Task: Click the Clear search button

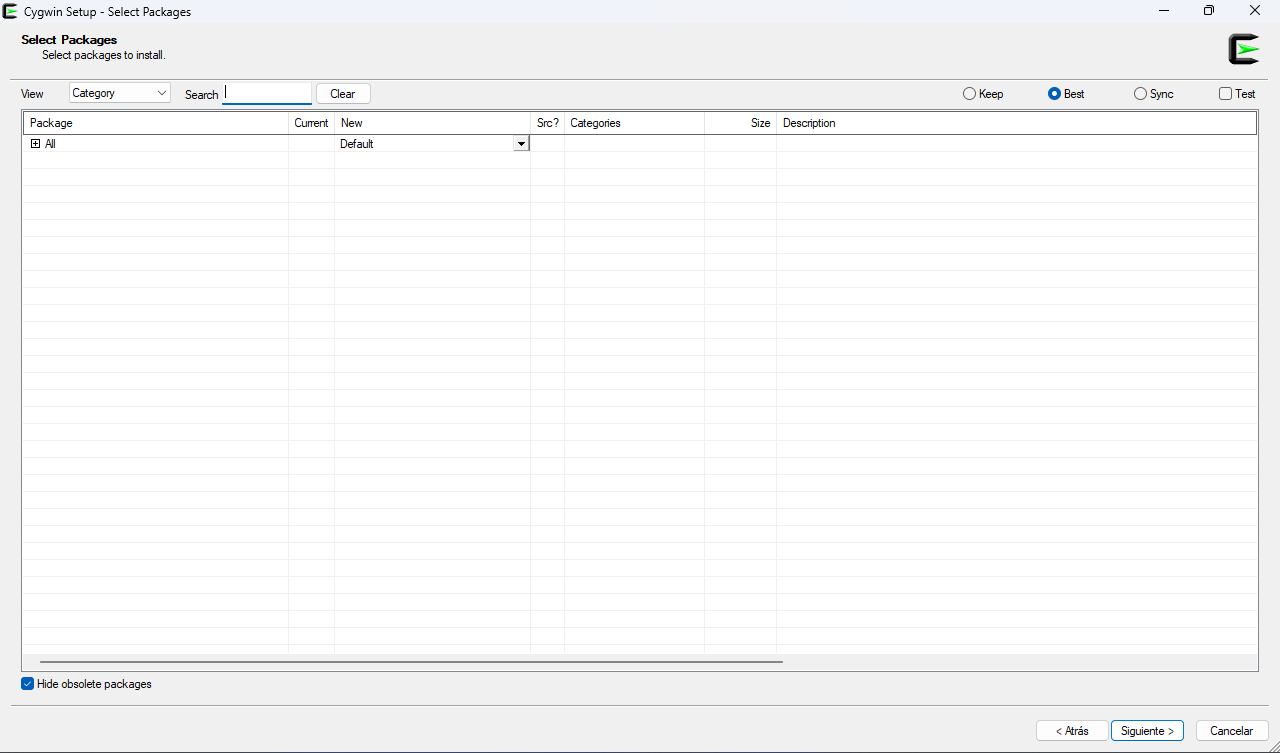Action: (343, 94)
